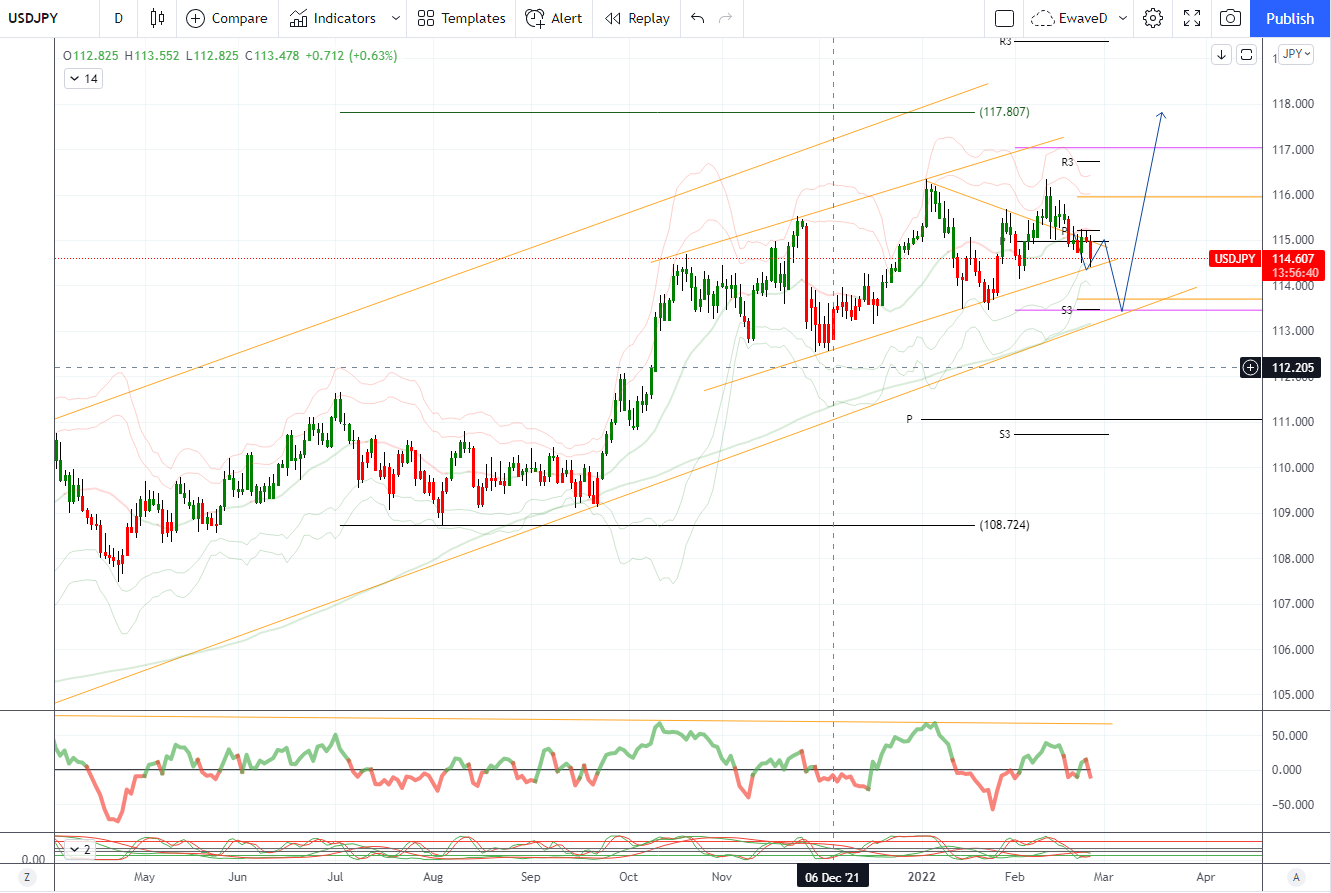Change the D timeframe interval
Screen dimensions: 1331x893
point(119,18)
